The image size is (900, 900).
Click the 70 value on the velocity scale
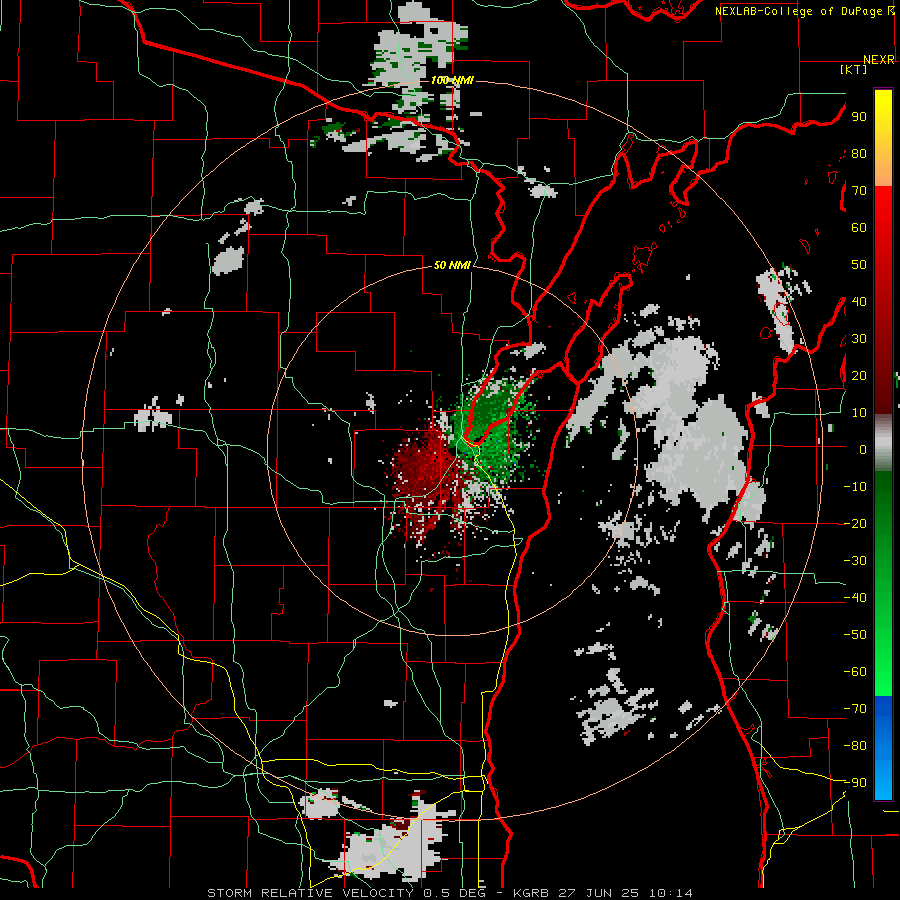859,191
